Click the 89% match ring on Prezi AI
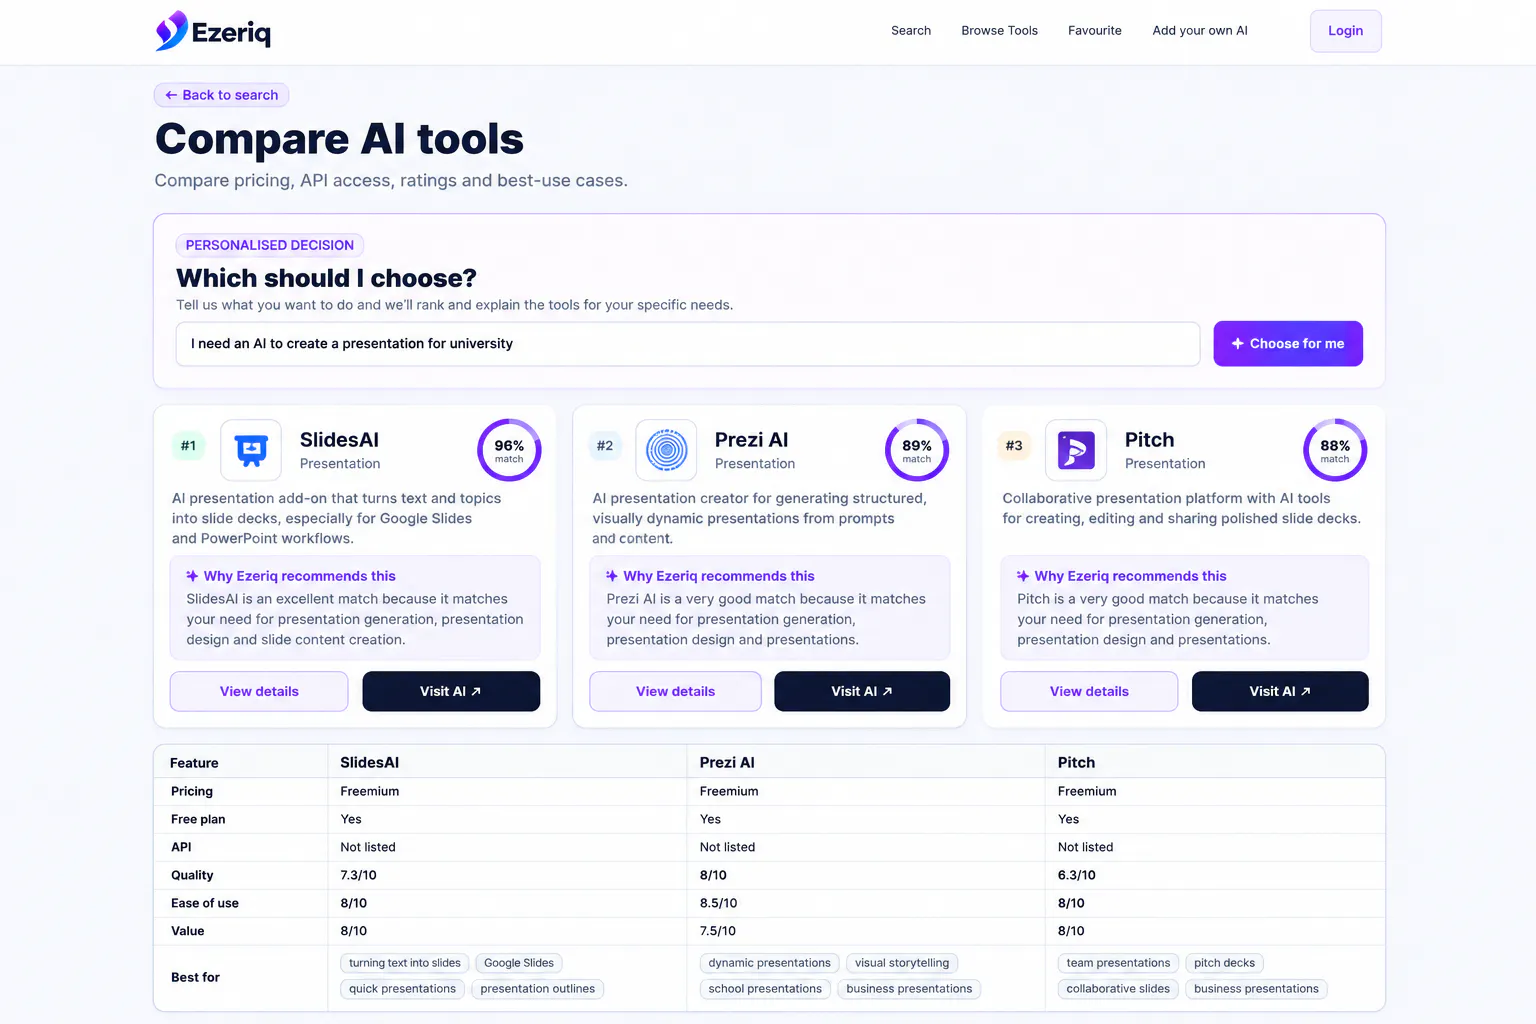The width and height of the screenshot is (1536, 1024). (x=917, y=450)
